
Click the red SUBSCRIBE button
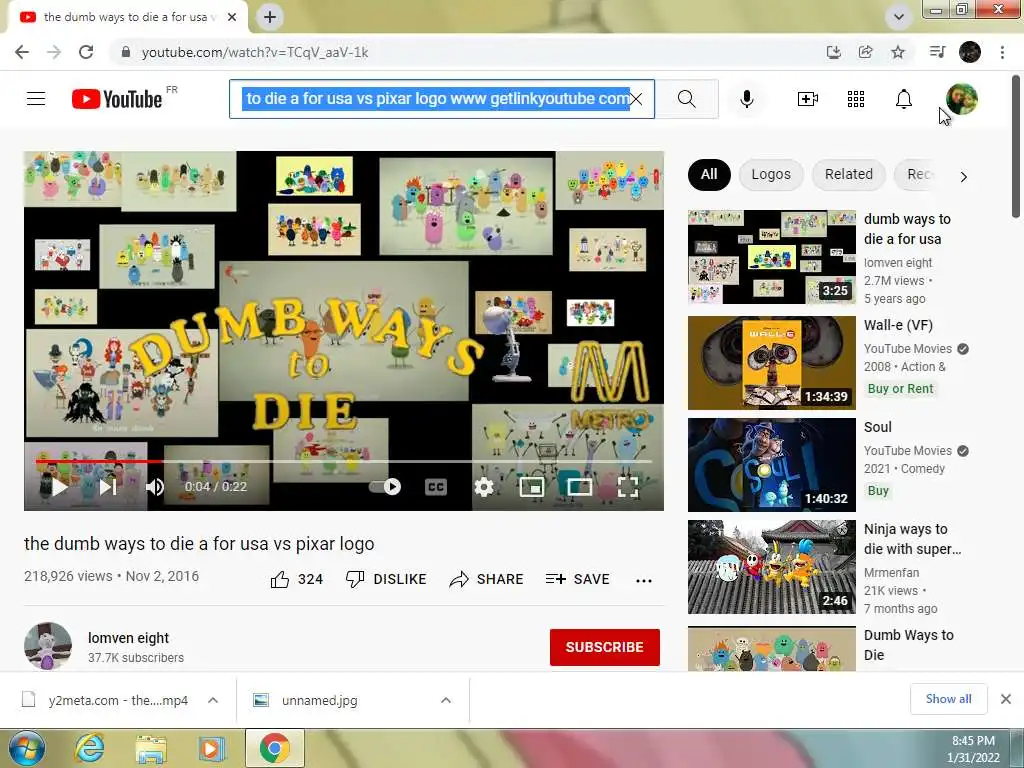[605, 647]
